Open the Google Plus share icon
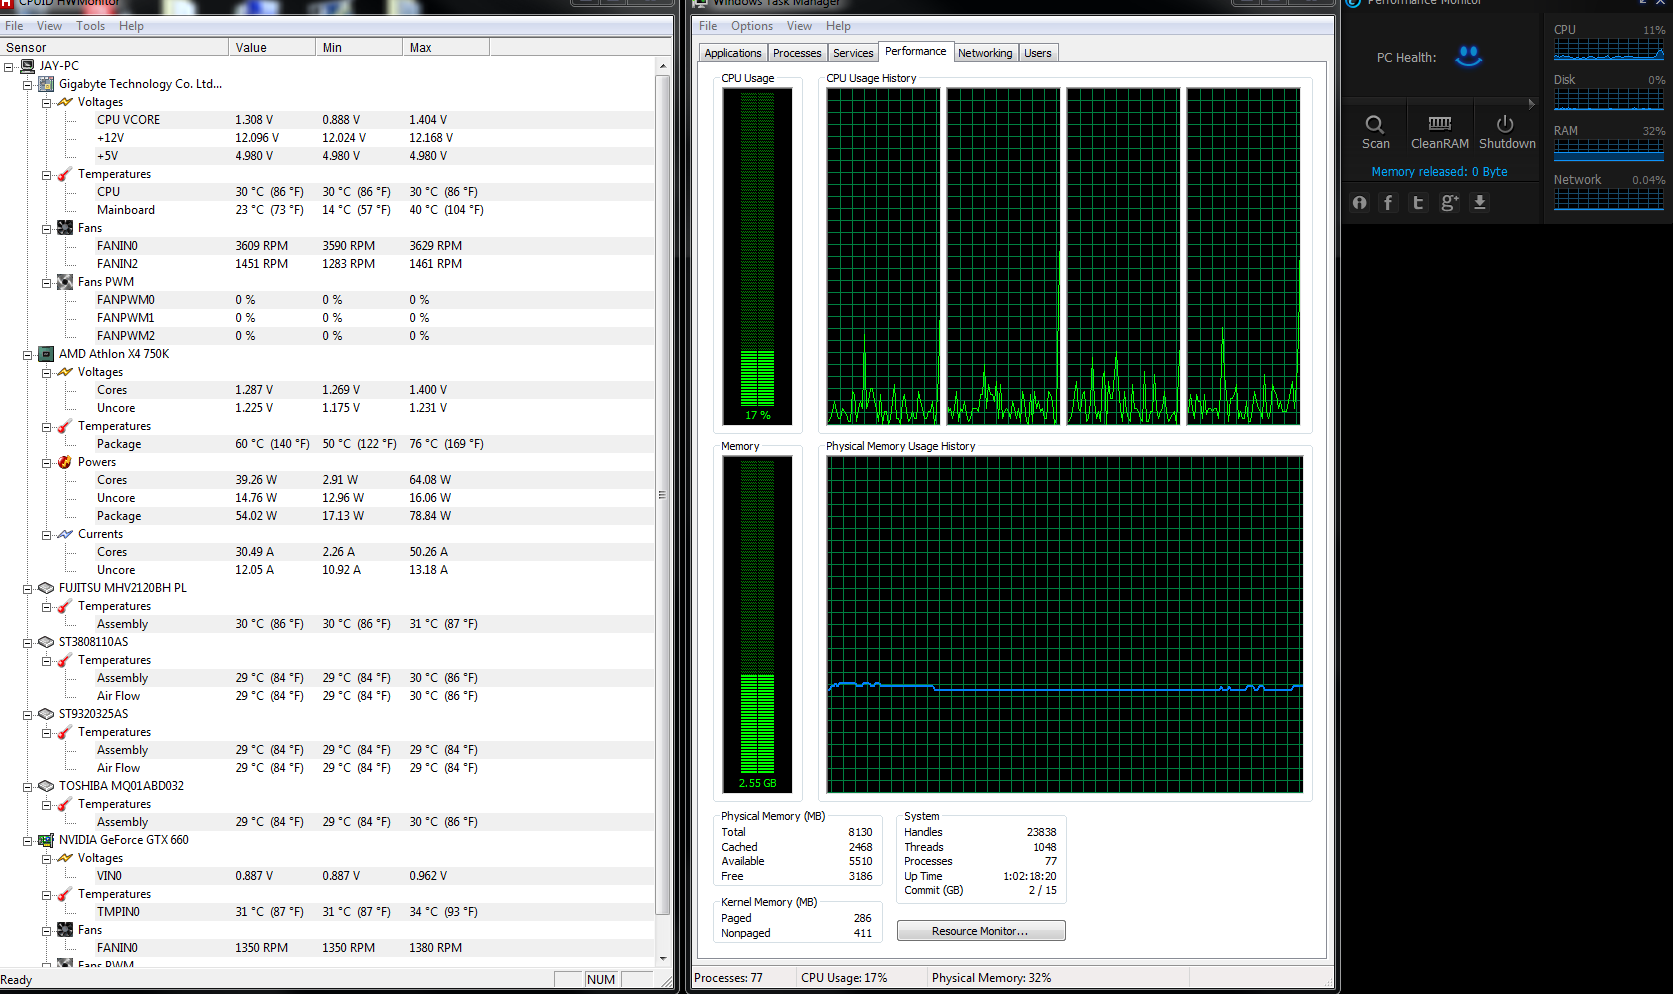Viewport: 1673px width, 994px height. point(1449,203)
